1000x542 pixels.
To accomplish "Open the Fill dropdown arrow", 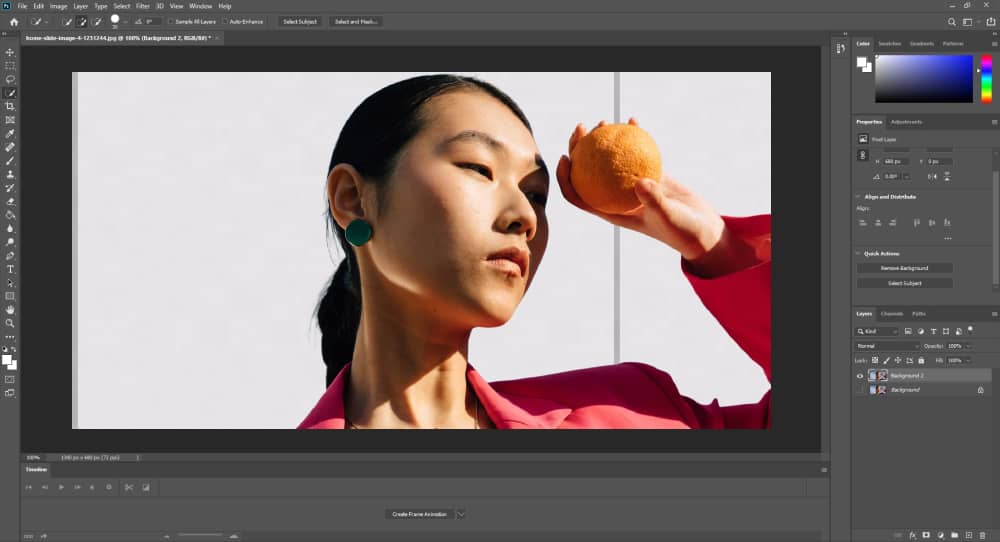I will [x=968, y=360].
